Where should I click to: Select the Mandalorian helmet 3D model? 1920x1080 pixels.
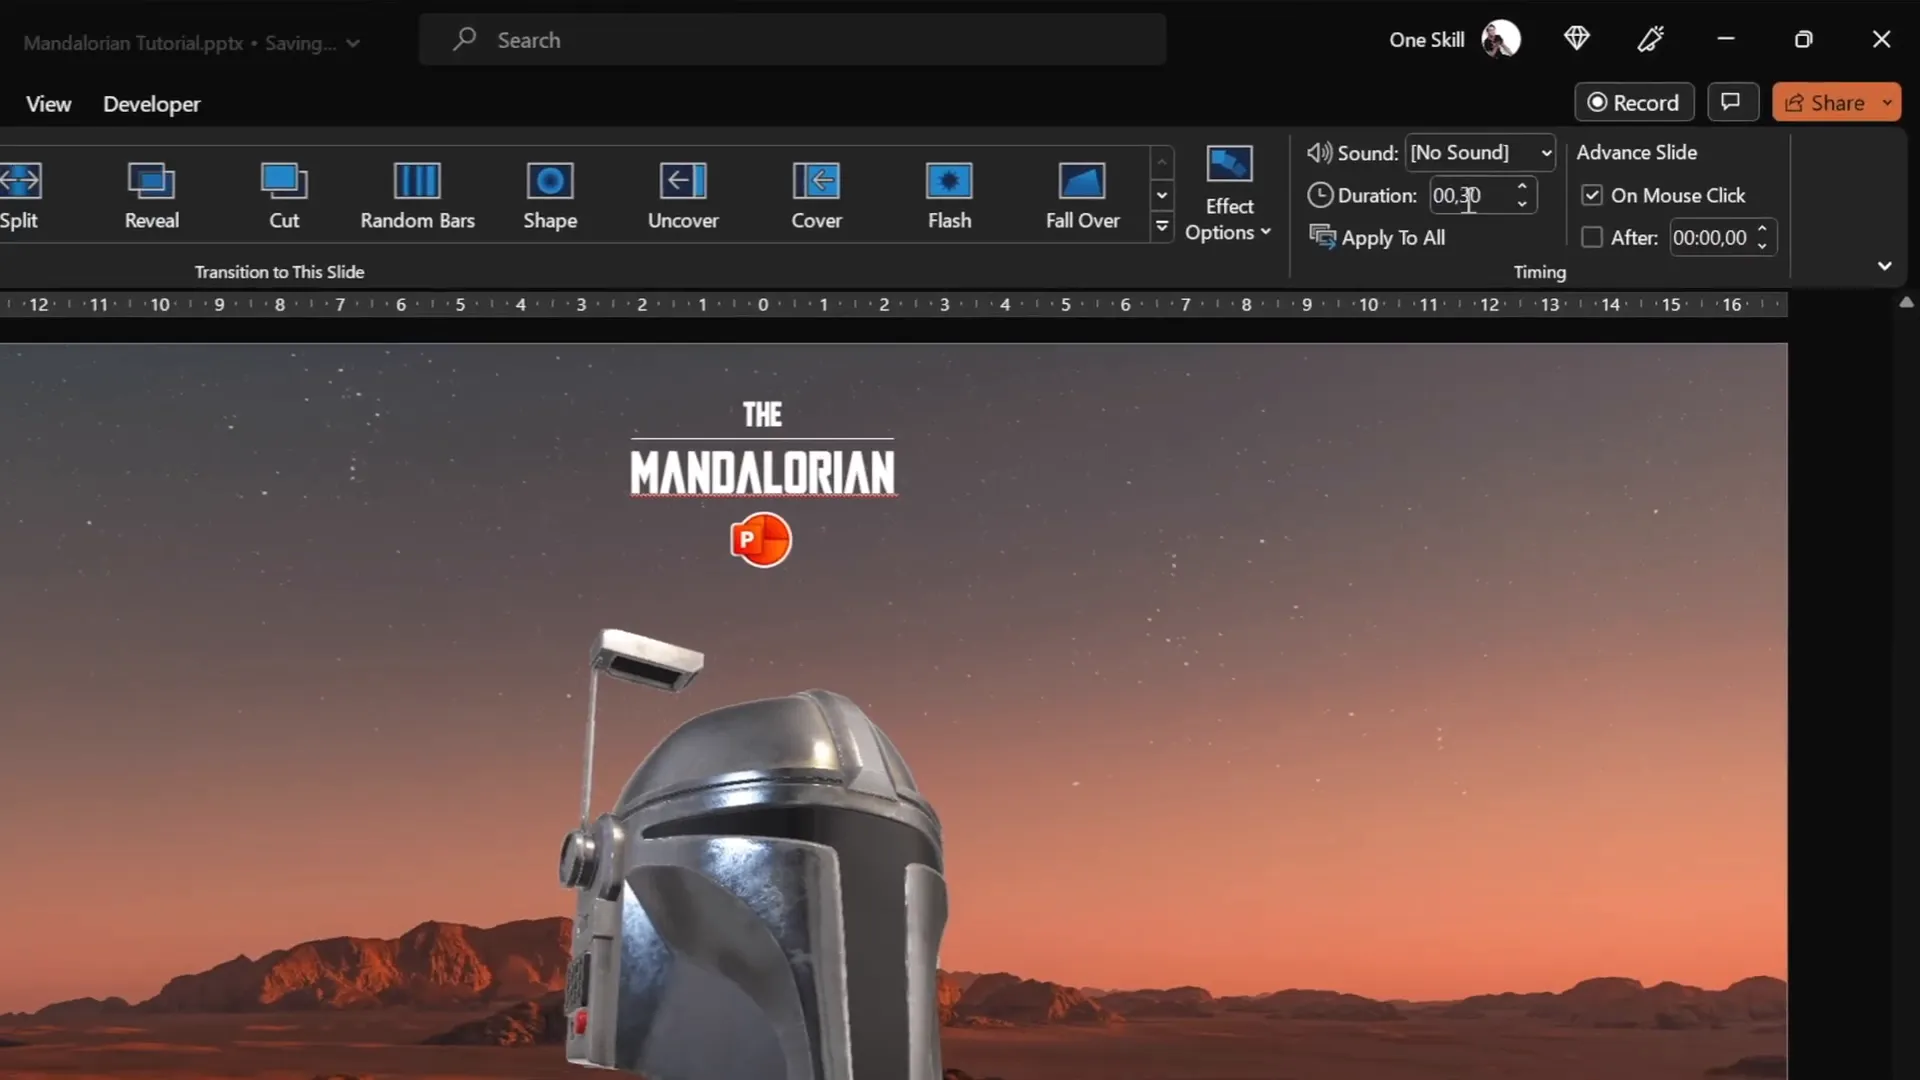(x=757, y=855)
